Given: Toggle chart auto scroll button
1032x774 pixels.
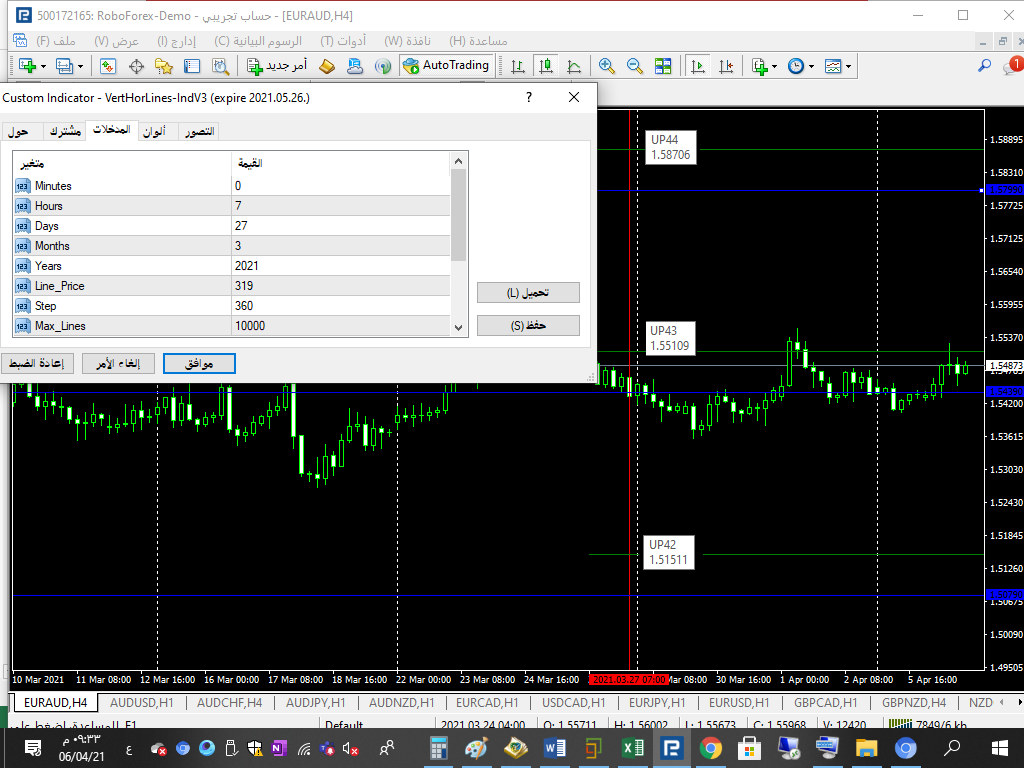Looking at the screenshot, I should 698,66.
